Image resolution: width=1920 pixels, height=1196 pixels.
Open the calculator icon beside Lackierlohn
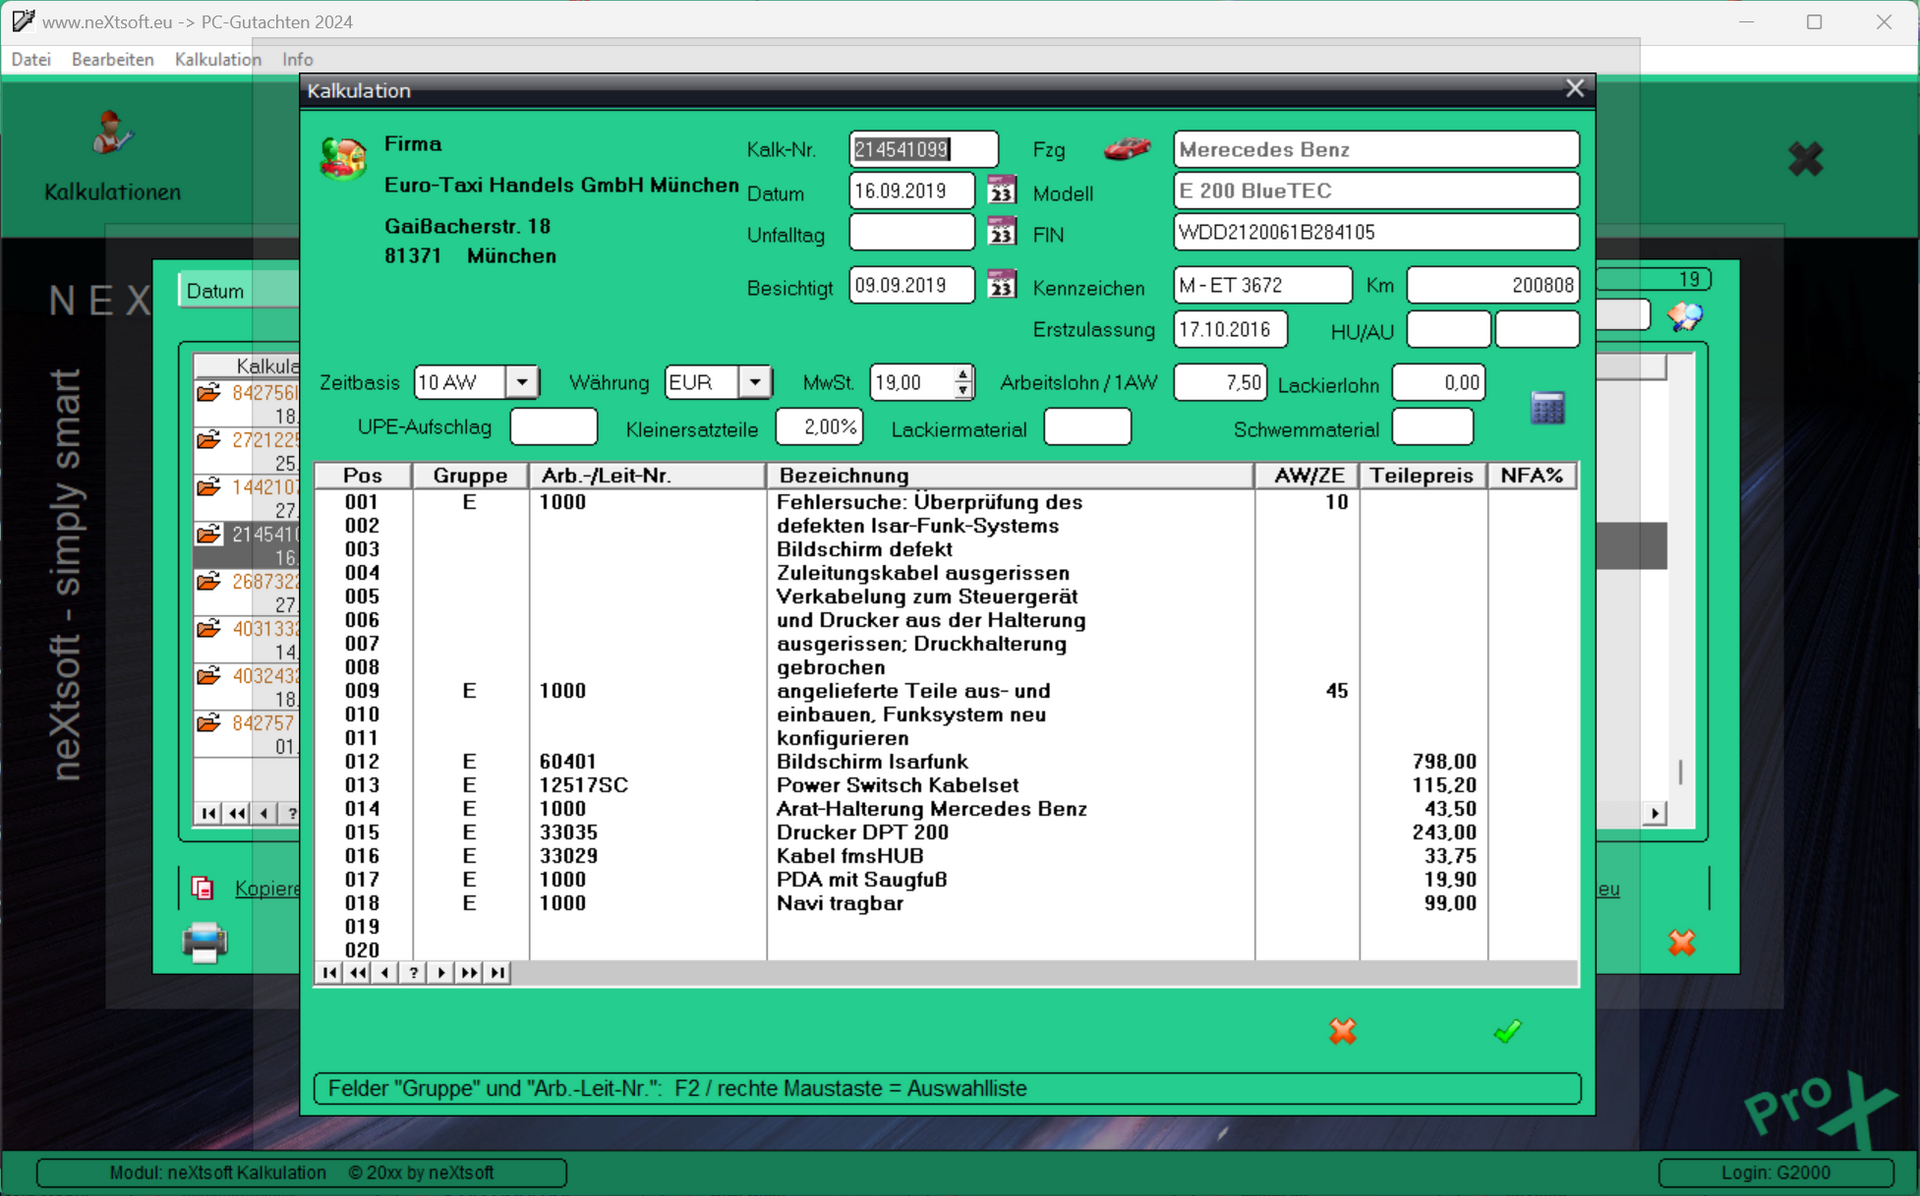point(1547,408)
